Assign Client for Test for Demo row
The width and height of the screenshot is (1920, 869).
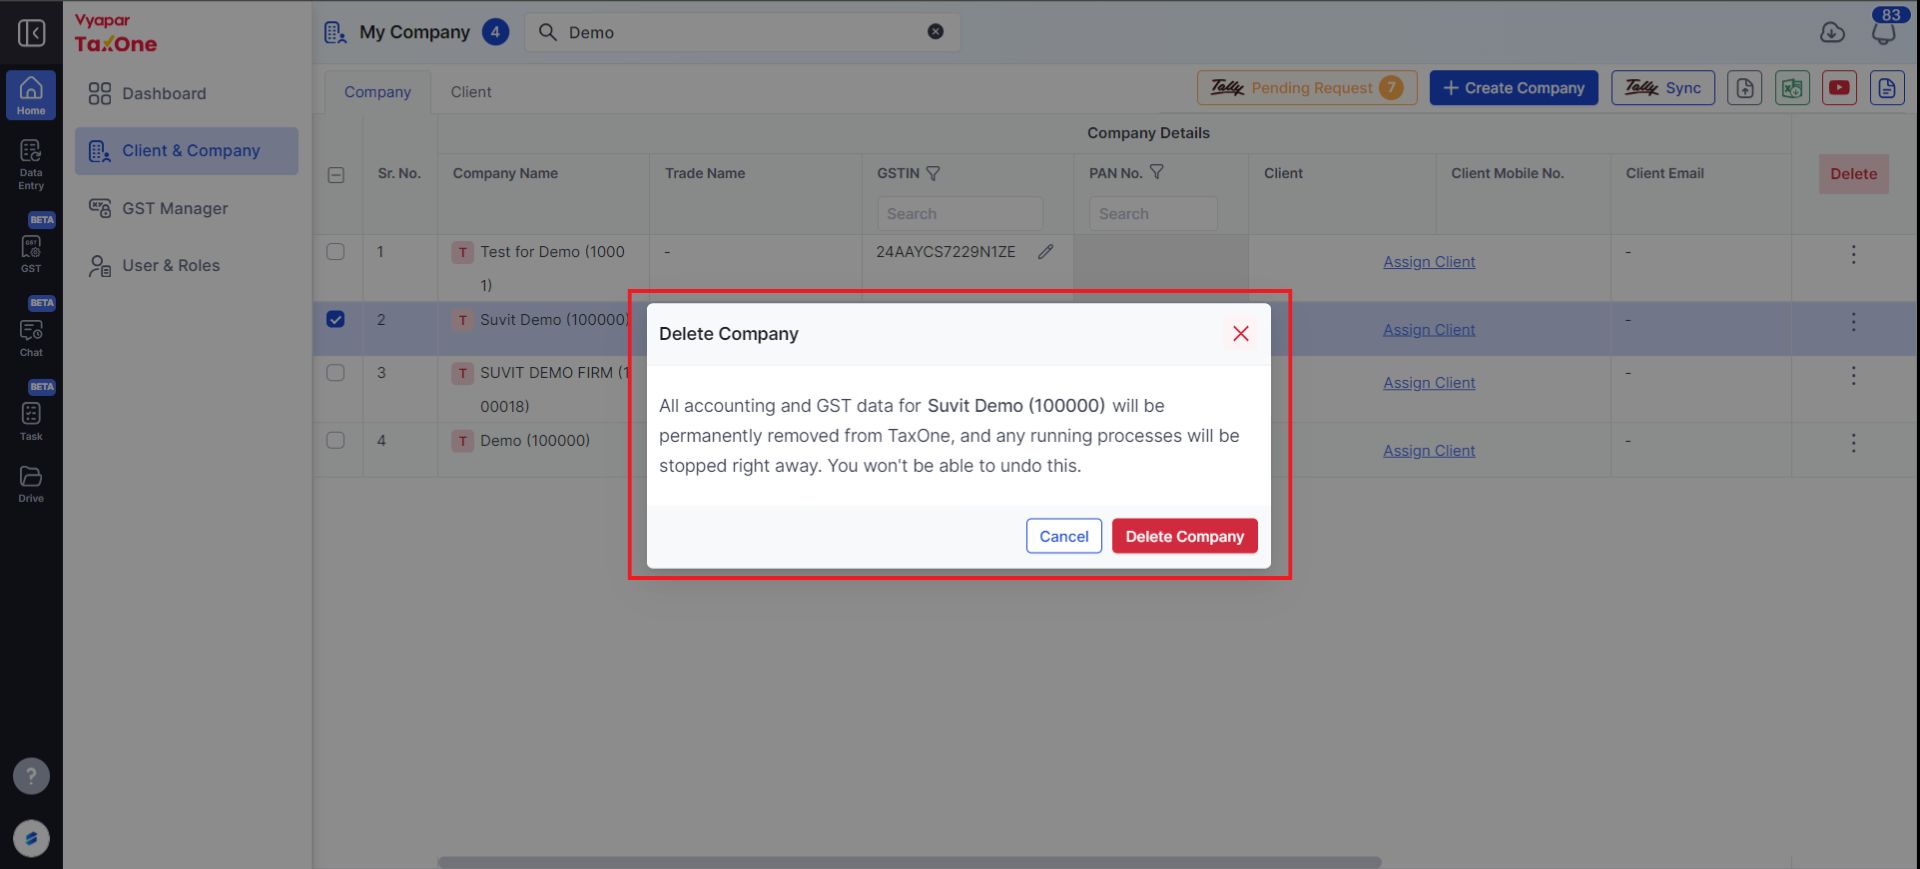click(x=1429, y=262)
